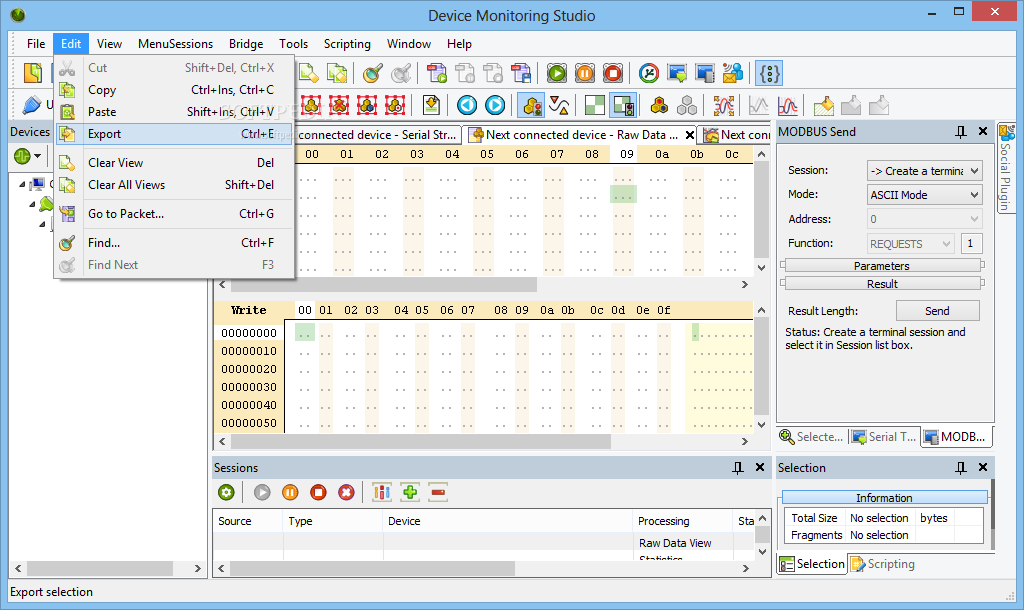Image resolution: width=1024 pixels, height=610 pixels.
Task: Click the green Play button in main toolbar
Action: tap(557, 73)
